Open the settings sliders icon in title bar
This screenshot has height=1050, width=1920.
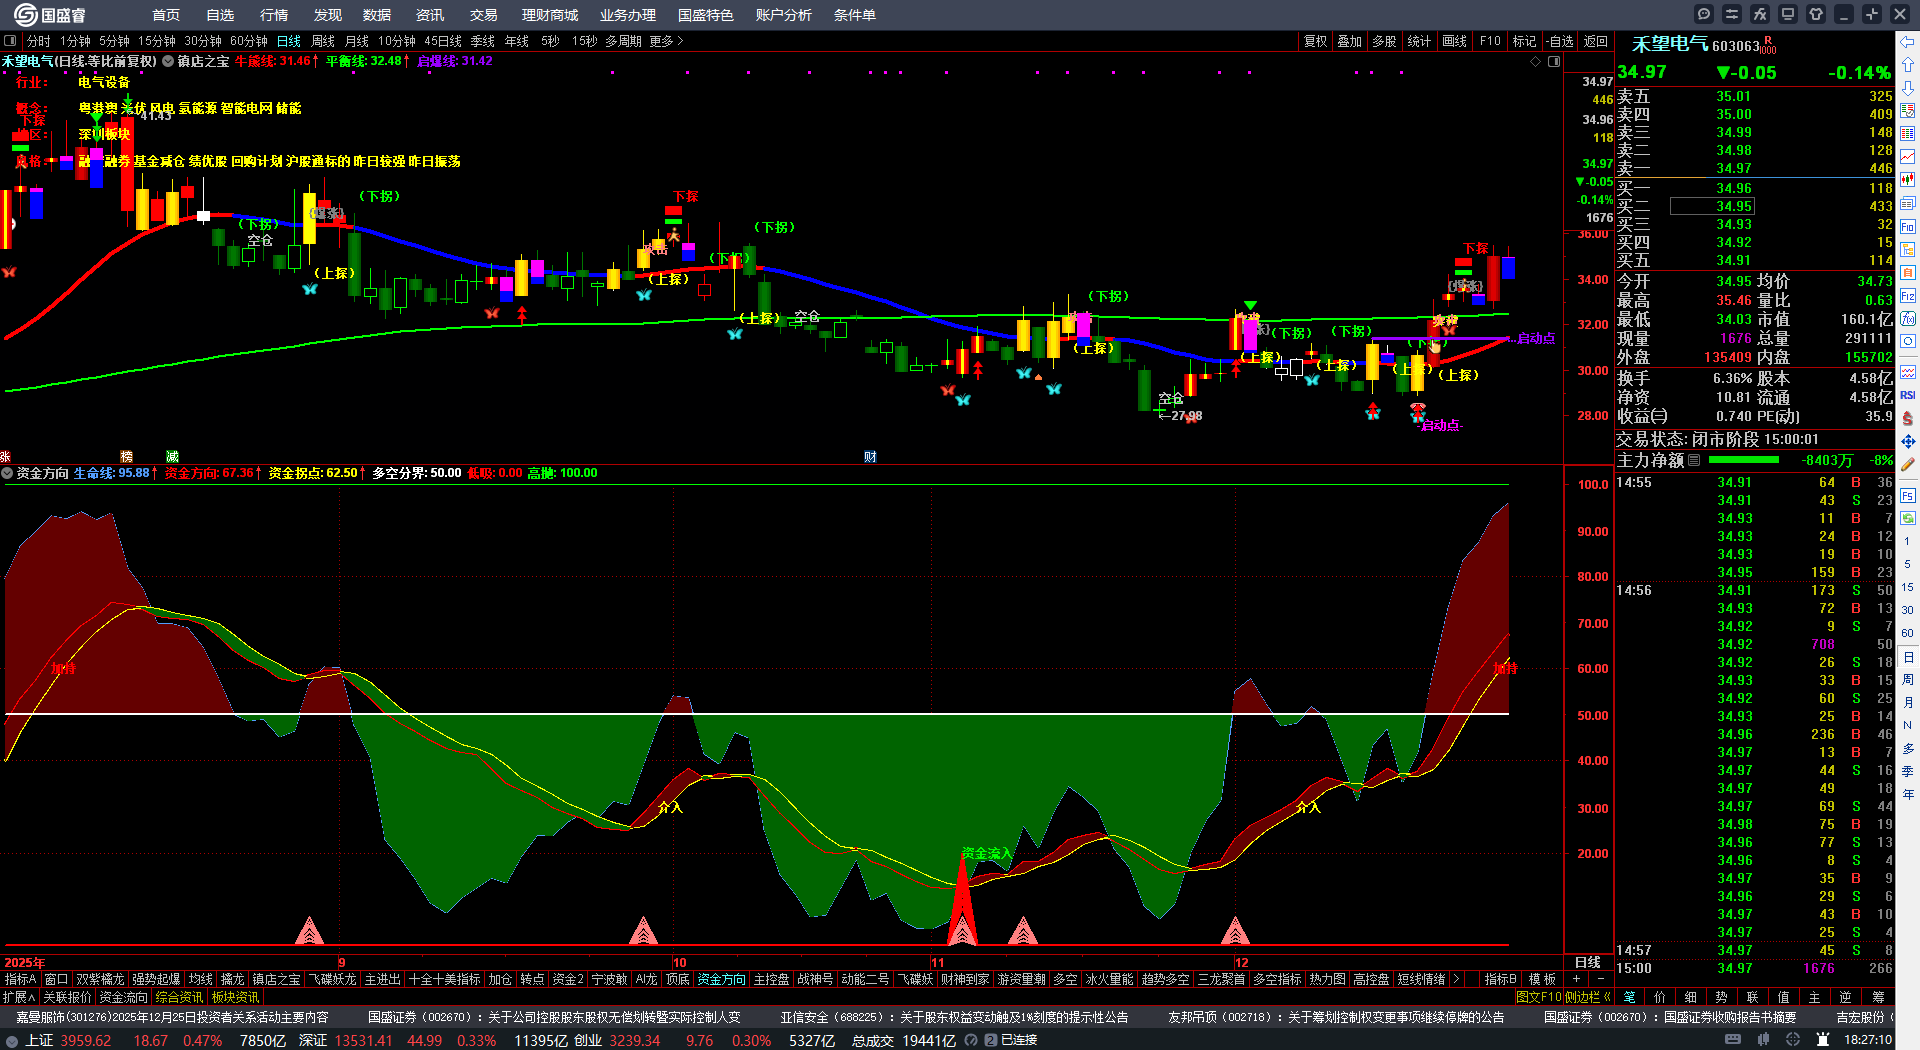[x=1732, y=14]
